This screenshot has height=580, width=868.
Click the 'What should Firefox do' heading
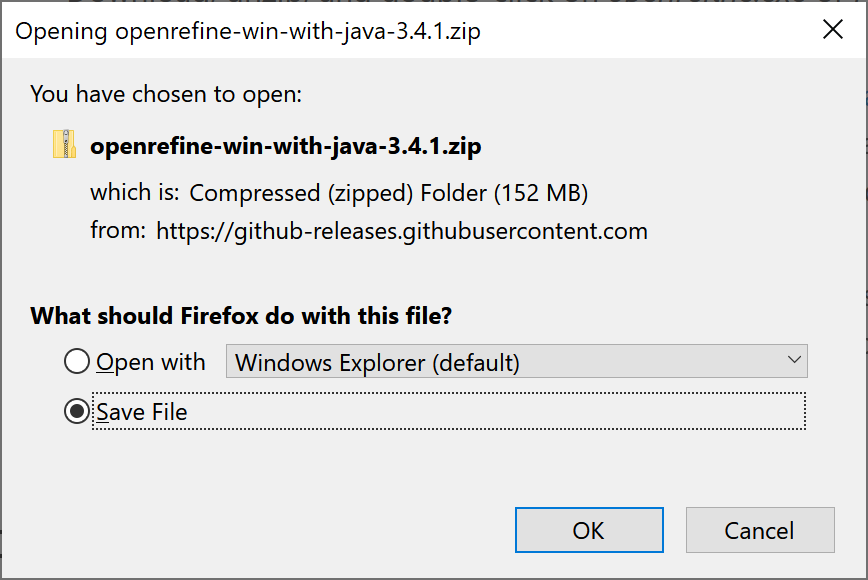point(240,315)
